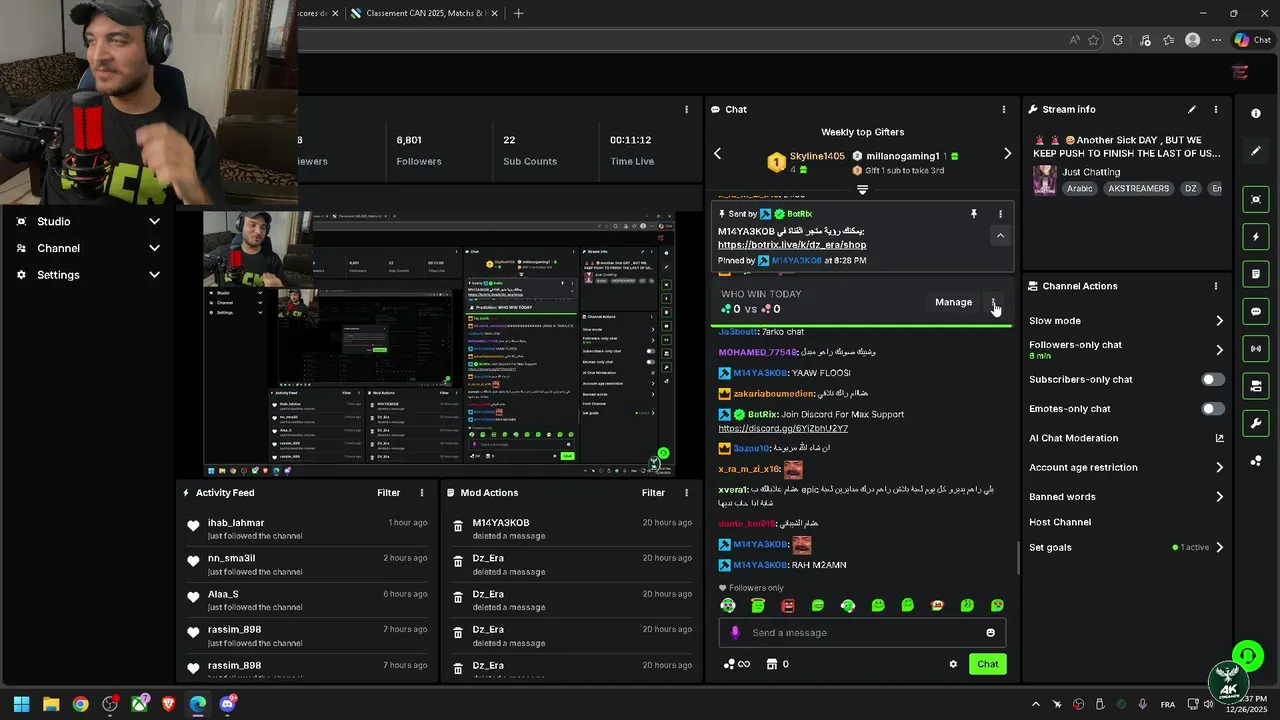This screenshot has height=720, width=1280.
Task: Open a new browser tab
Action: 518,13
